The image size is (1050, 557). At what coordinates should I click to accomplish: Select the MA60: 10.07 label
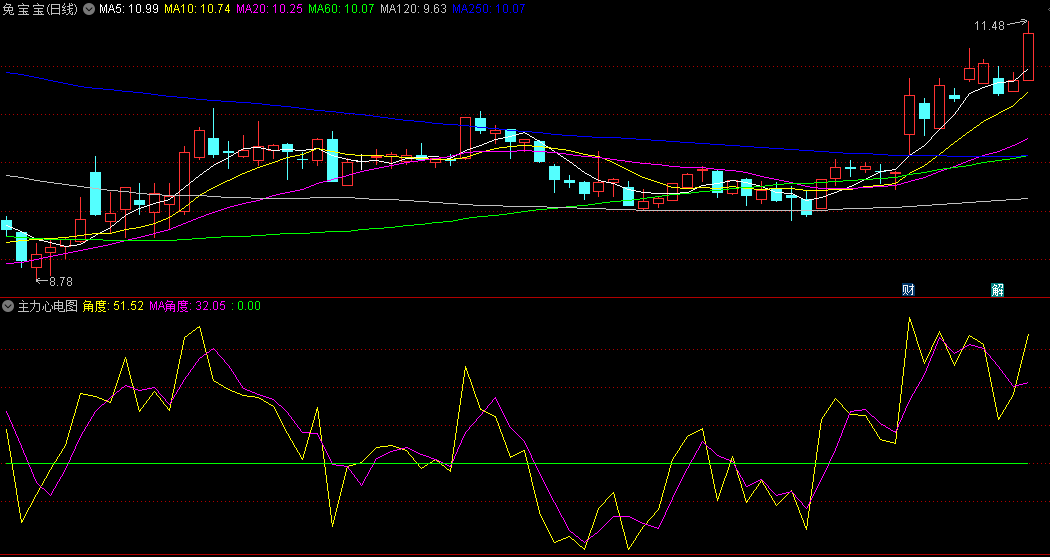pyautogui.click(x=342, y=9)
